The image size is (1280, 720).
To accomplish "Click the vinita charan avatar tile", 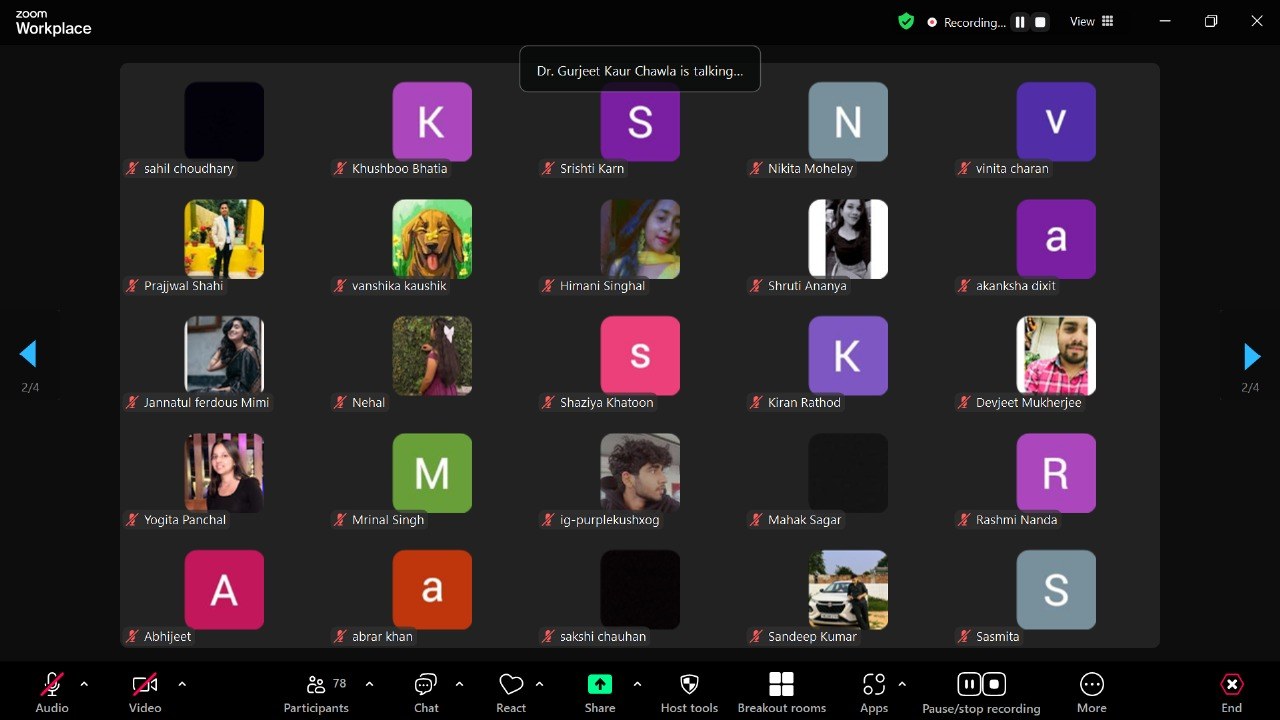I will point(1056,122).
